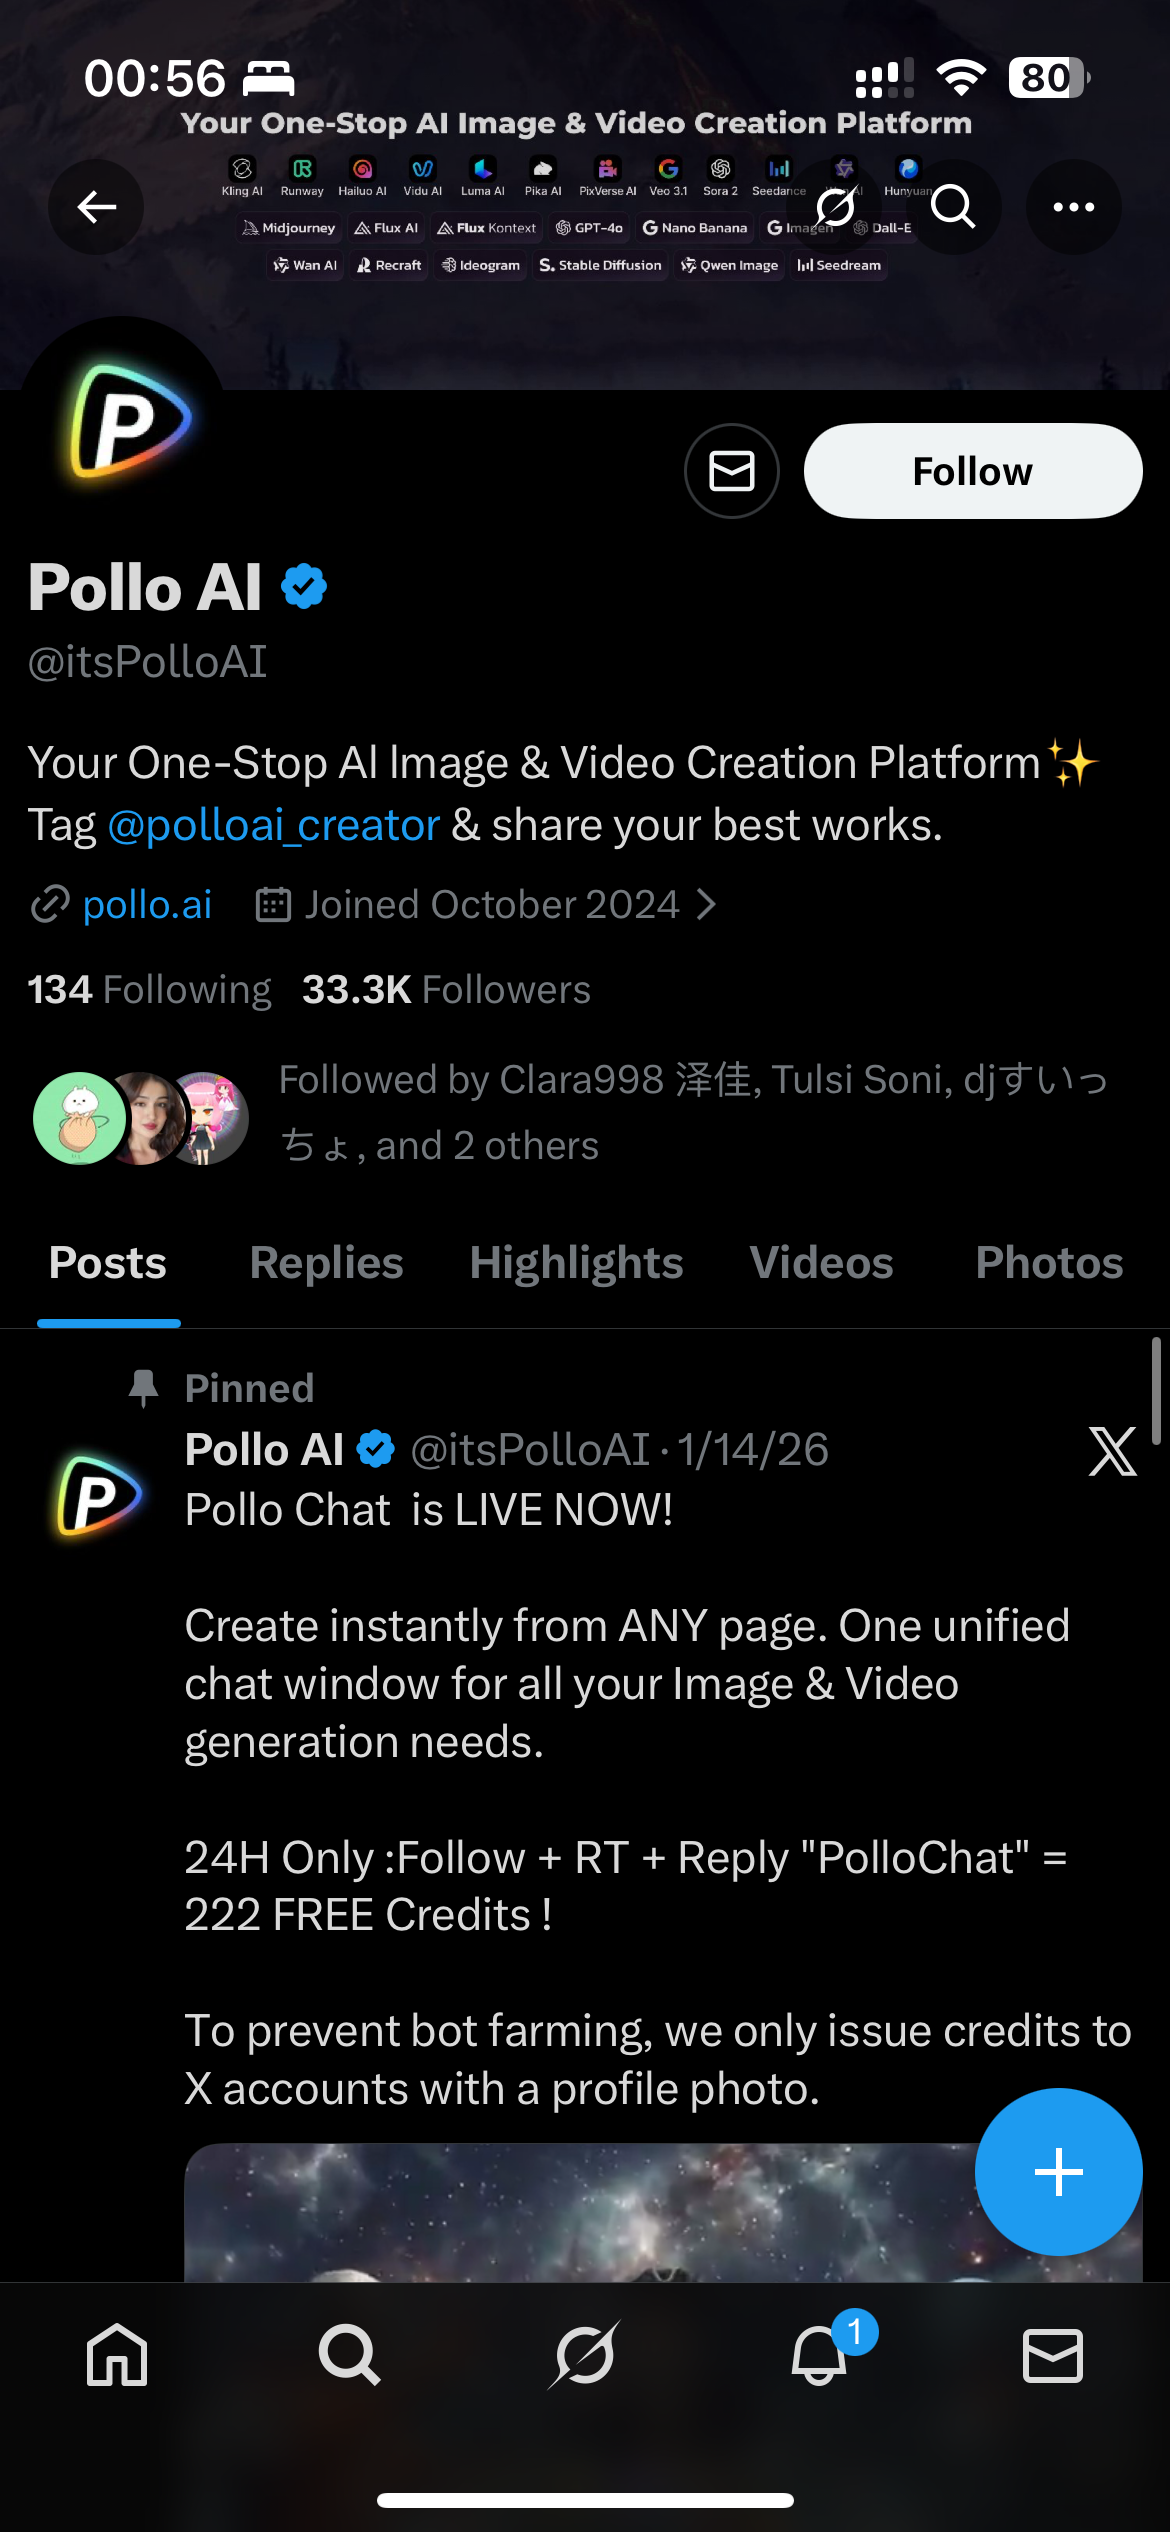
Task: Tap the back arrow button
Action: pyautogui.click(x=97, y=207)
